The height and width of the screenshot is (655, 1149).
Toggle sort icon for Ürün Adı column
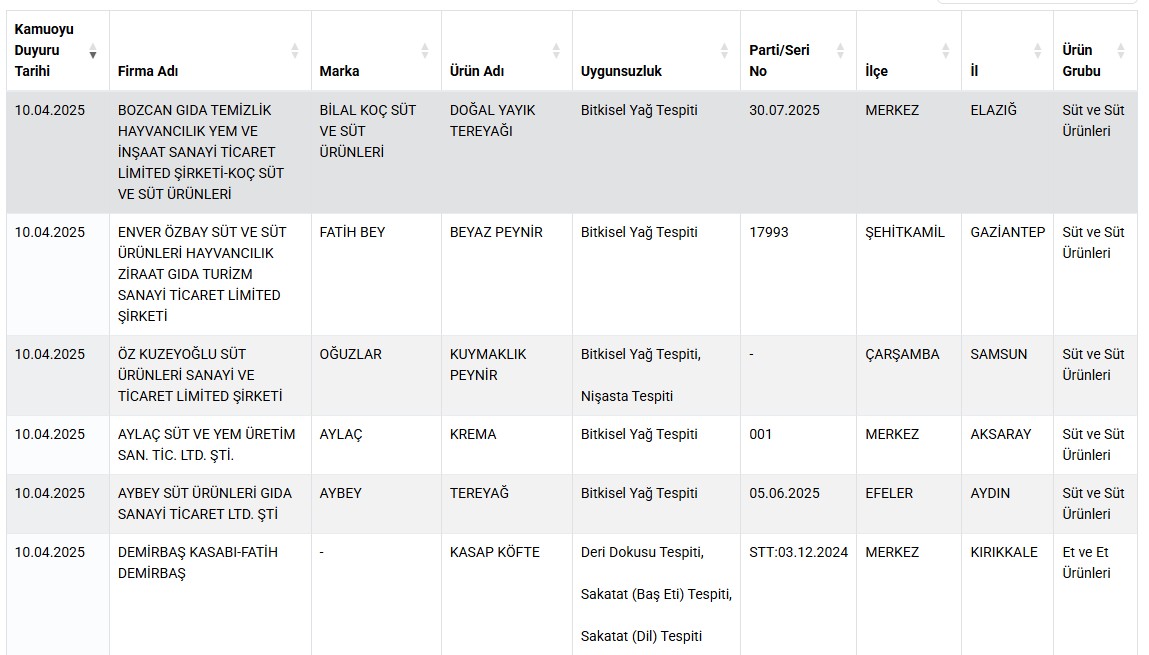click(x=556, y=51)
